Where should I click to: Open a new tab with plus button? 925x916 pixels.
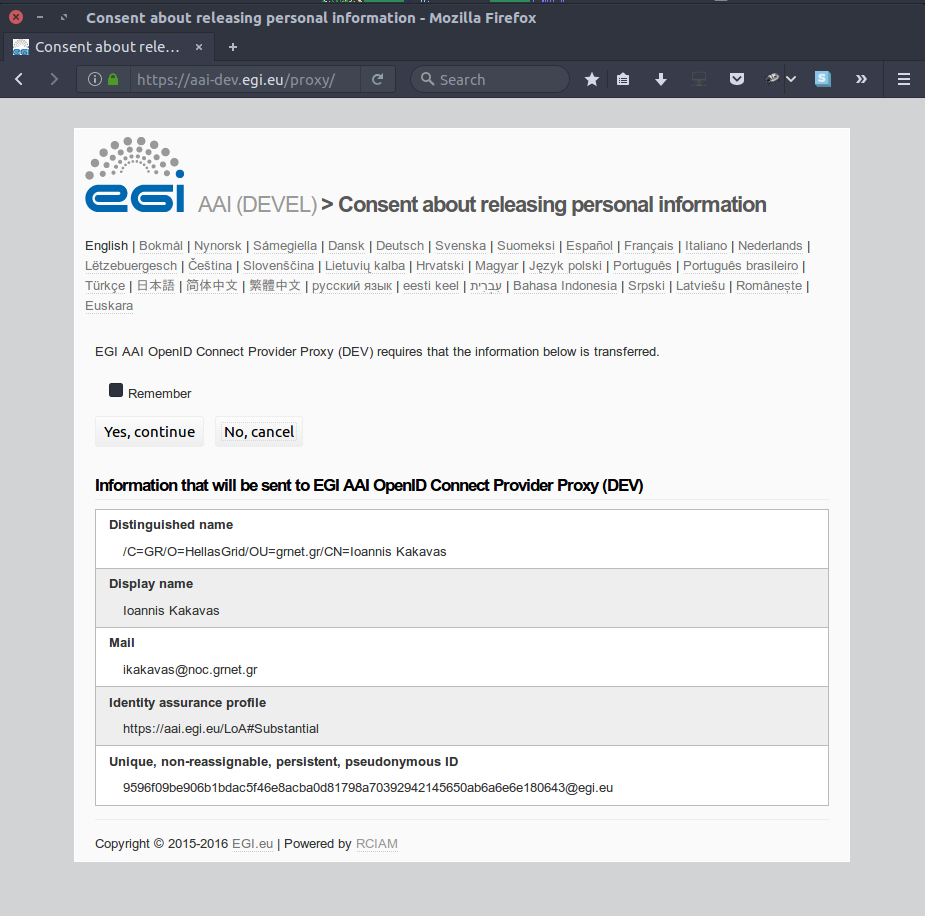[x=233, y=47]
